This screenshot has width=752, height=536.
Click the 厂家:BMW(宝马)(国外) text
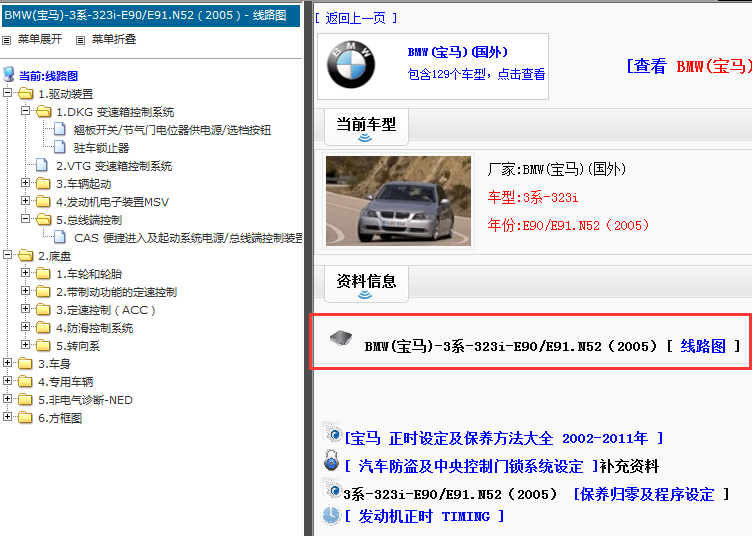click(557, 169)
